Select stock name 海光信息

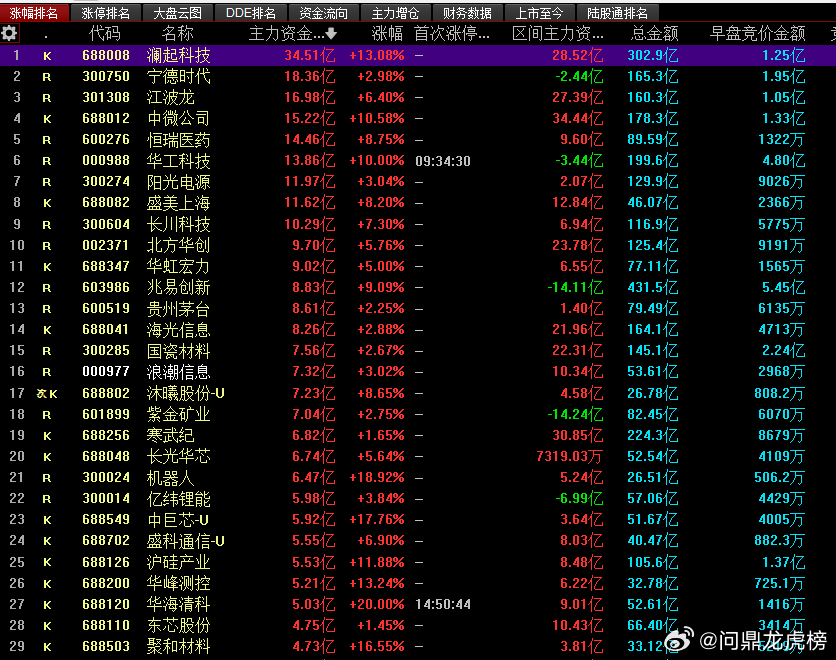179,330
